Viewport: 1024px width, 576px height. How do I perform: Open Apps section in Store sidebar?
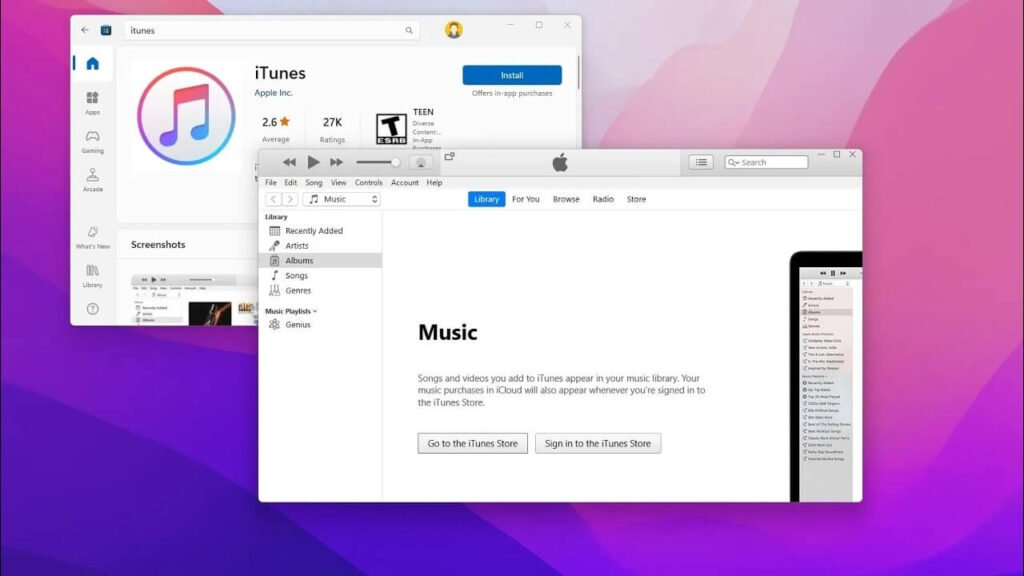(93, 103)
